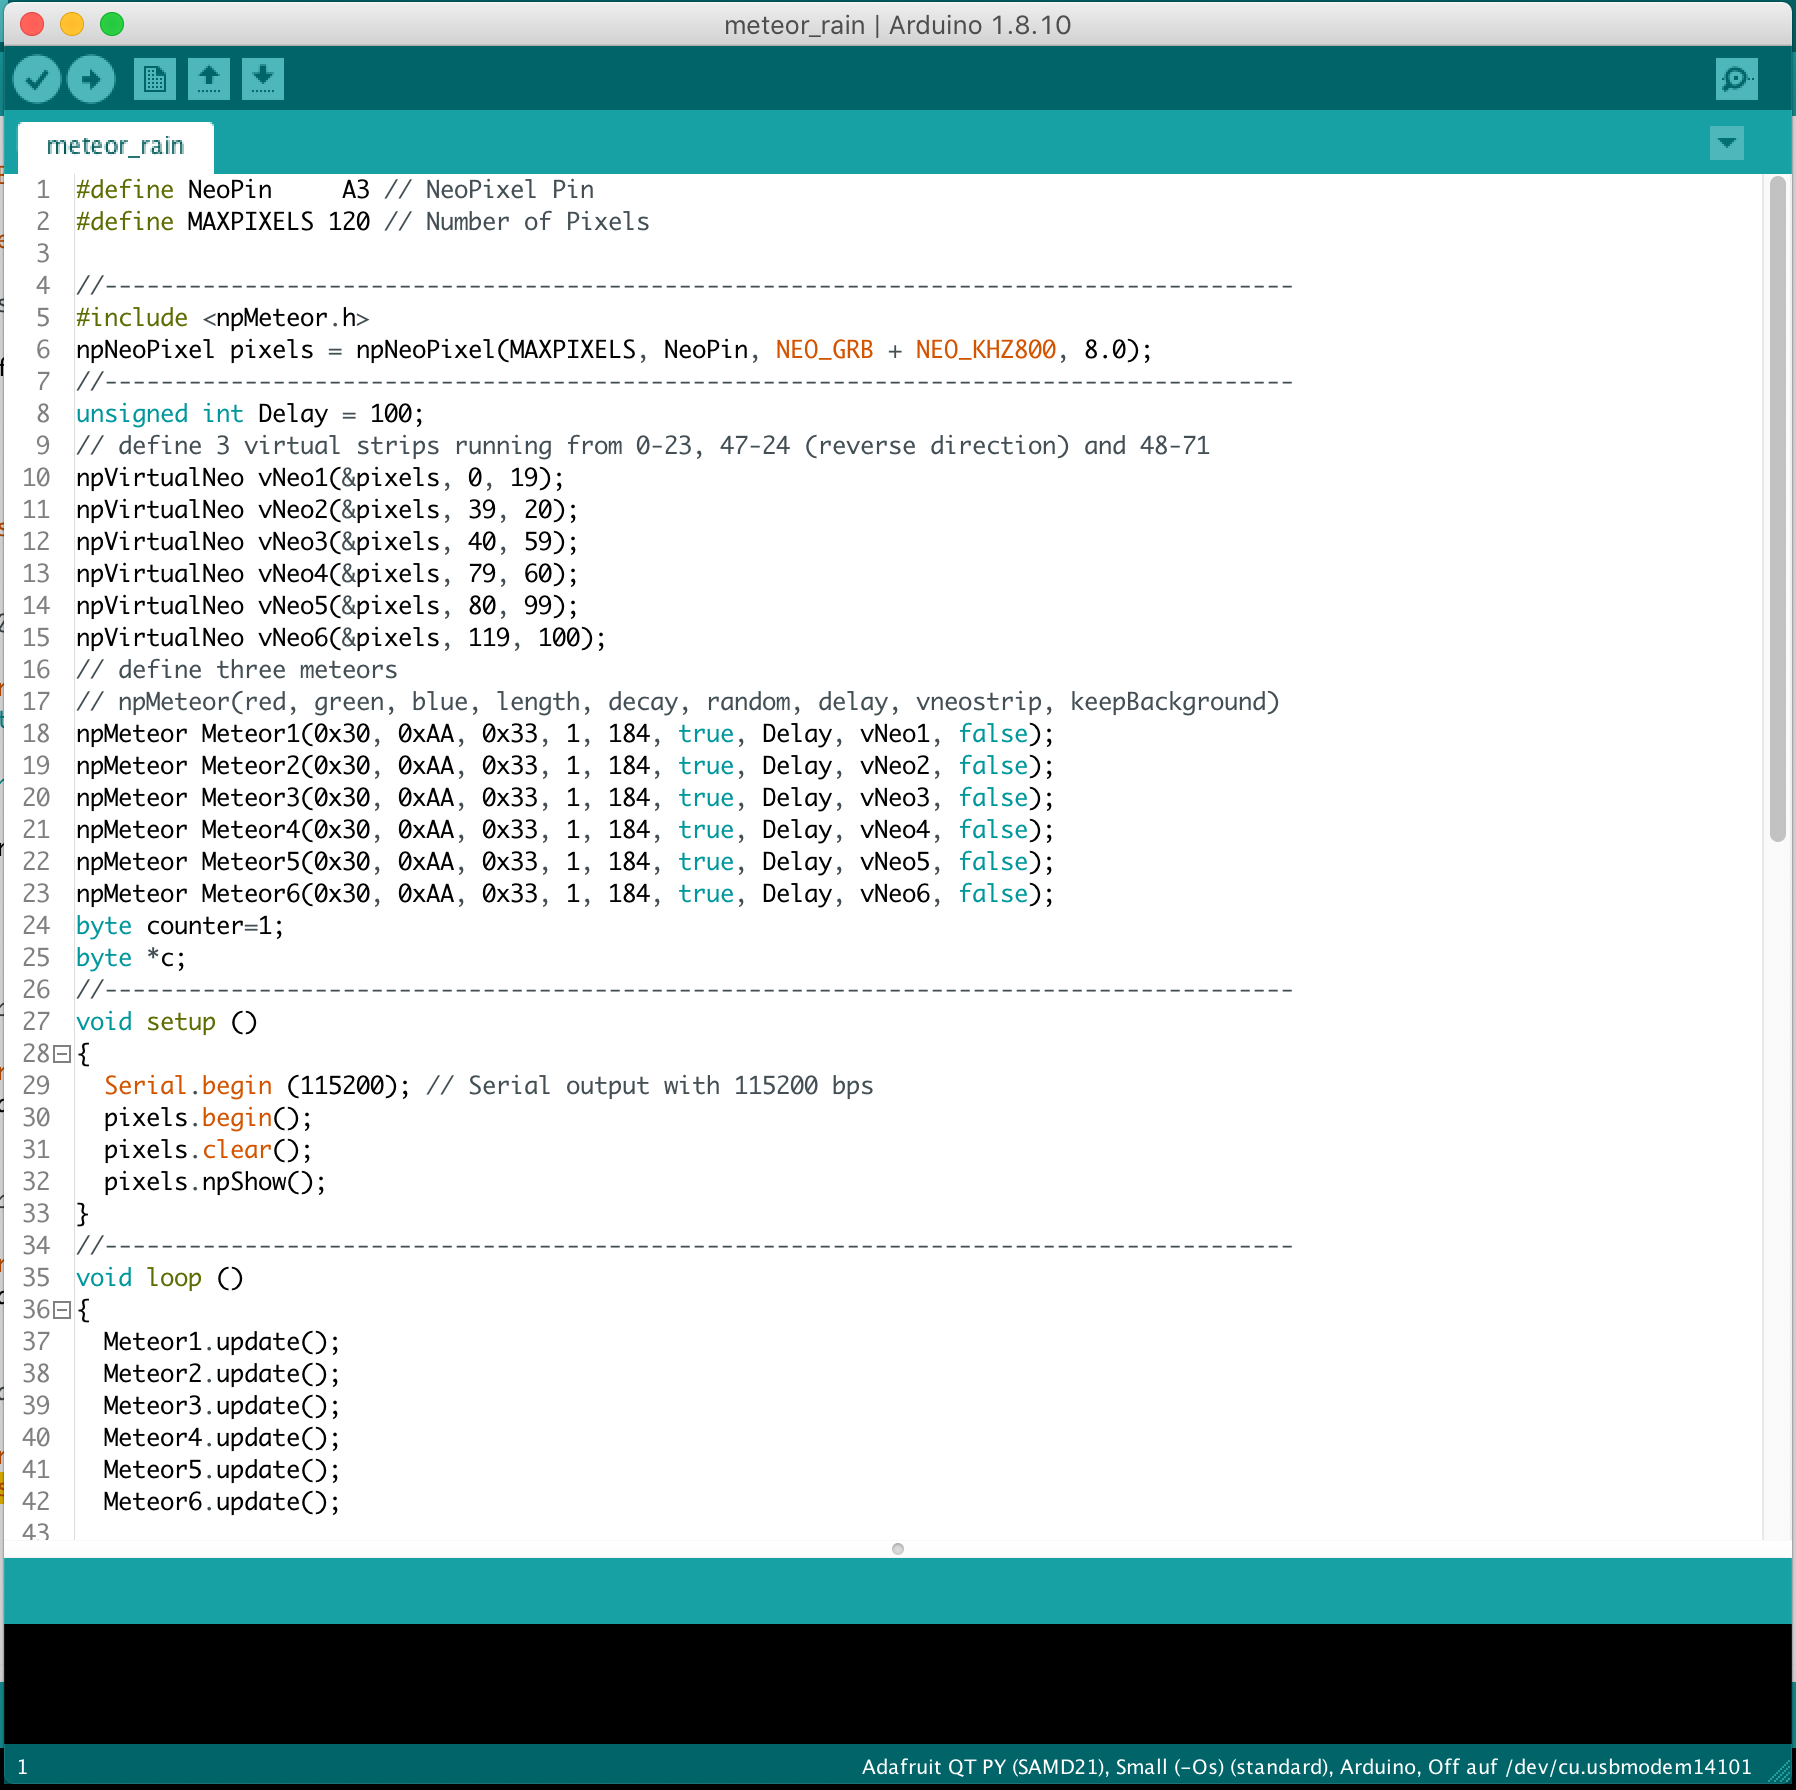Click the Meteor5 constructor line

(x=565, y=862)
